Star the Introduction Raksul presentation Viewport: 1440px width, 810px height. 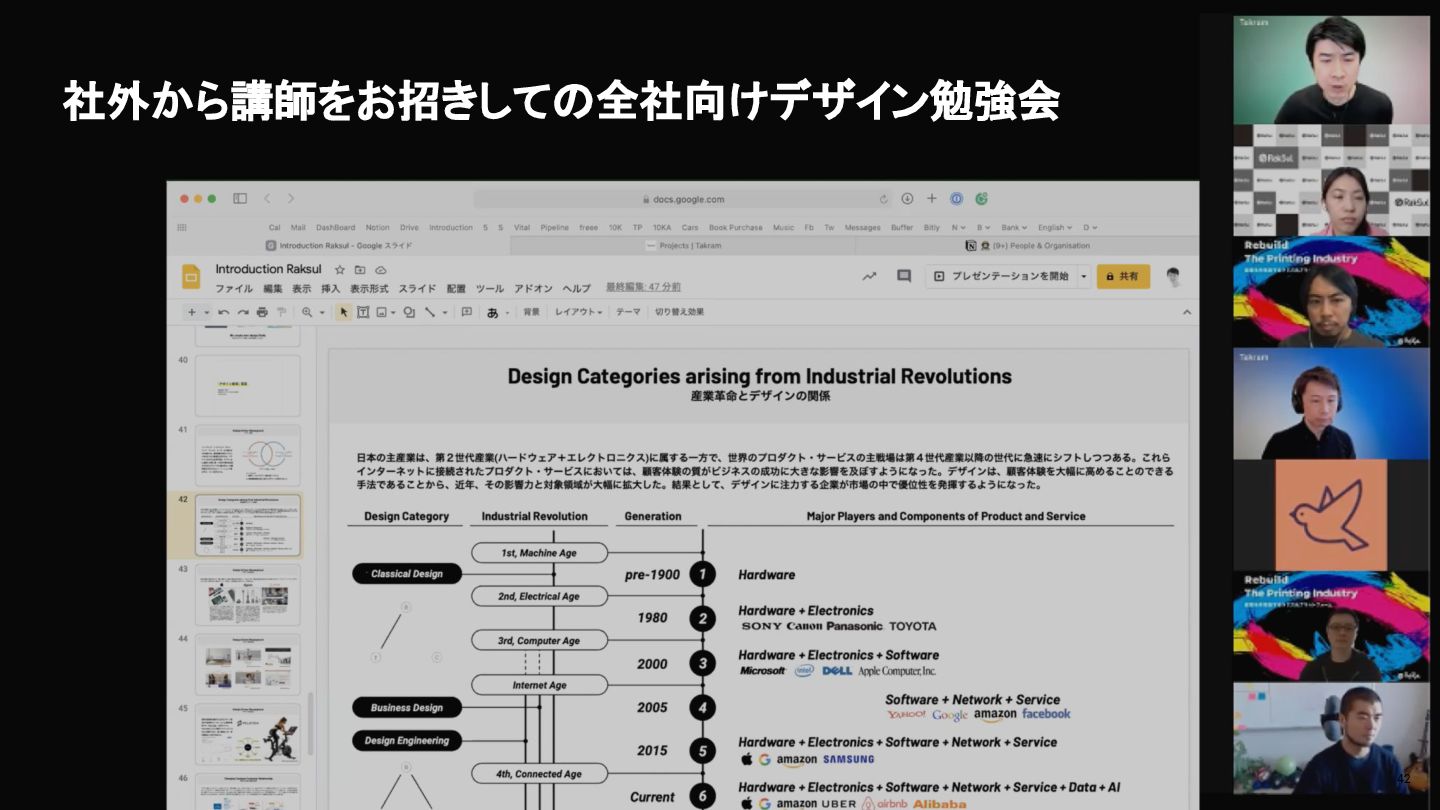[x=340, y=270]
